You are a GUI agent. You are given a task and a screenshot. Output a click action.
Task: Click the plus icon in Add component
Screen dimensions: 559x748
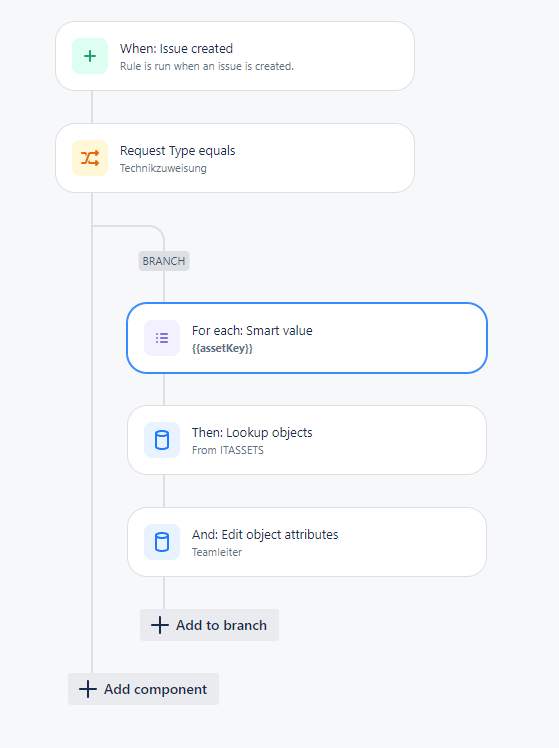pyautogui.click(x=88, y=689)
